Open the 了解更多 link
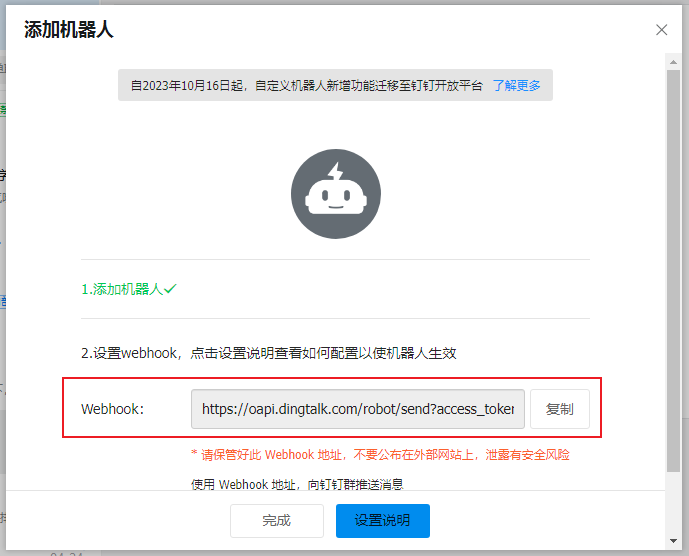Screen dimensions: 689x556 click(516, 85)
